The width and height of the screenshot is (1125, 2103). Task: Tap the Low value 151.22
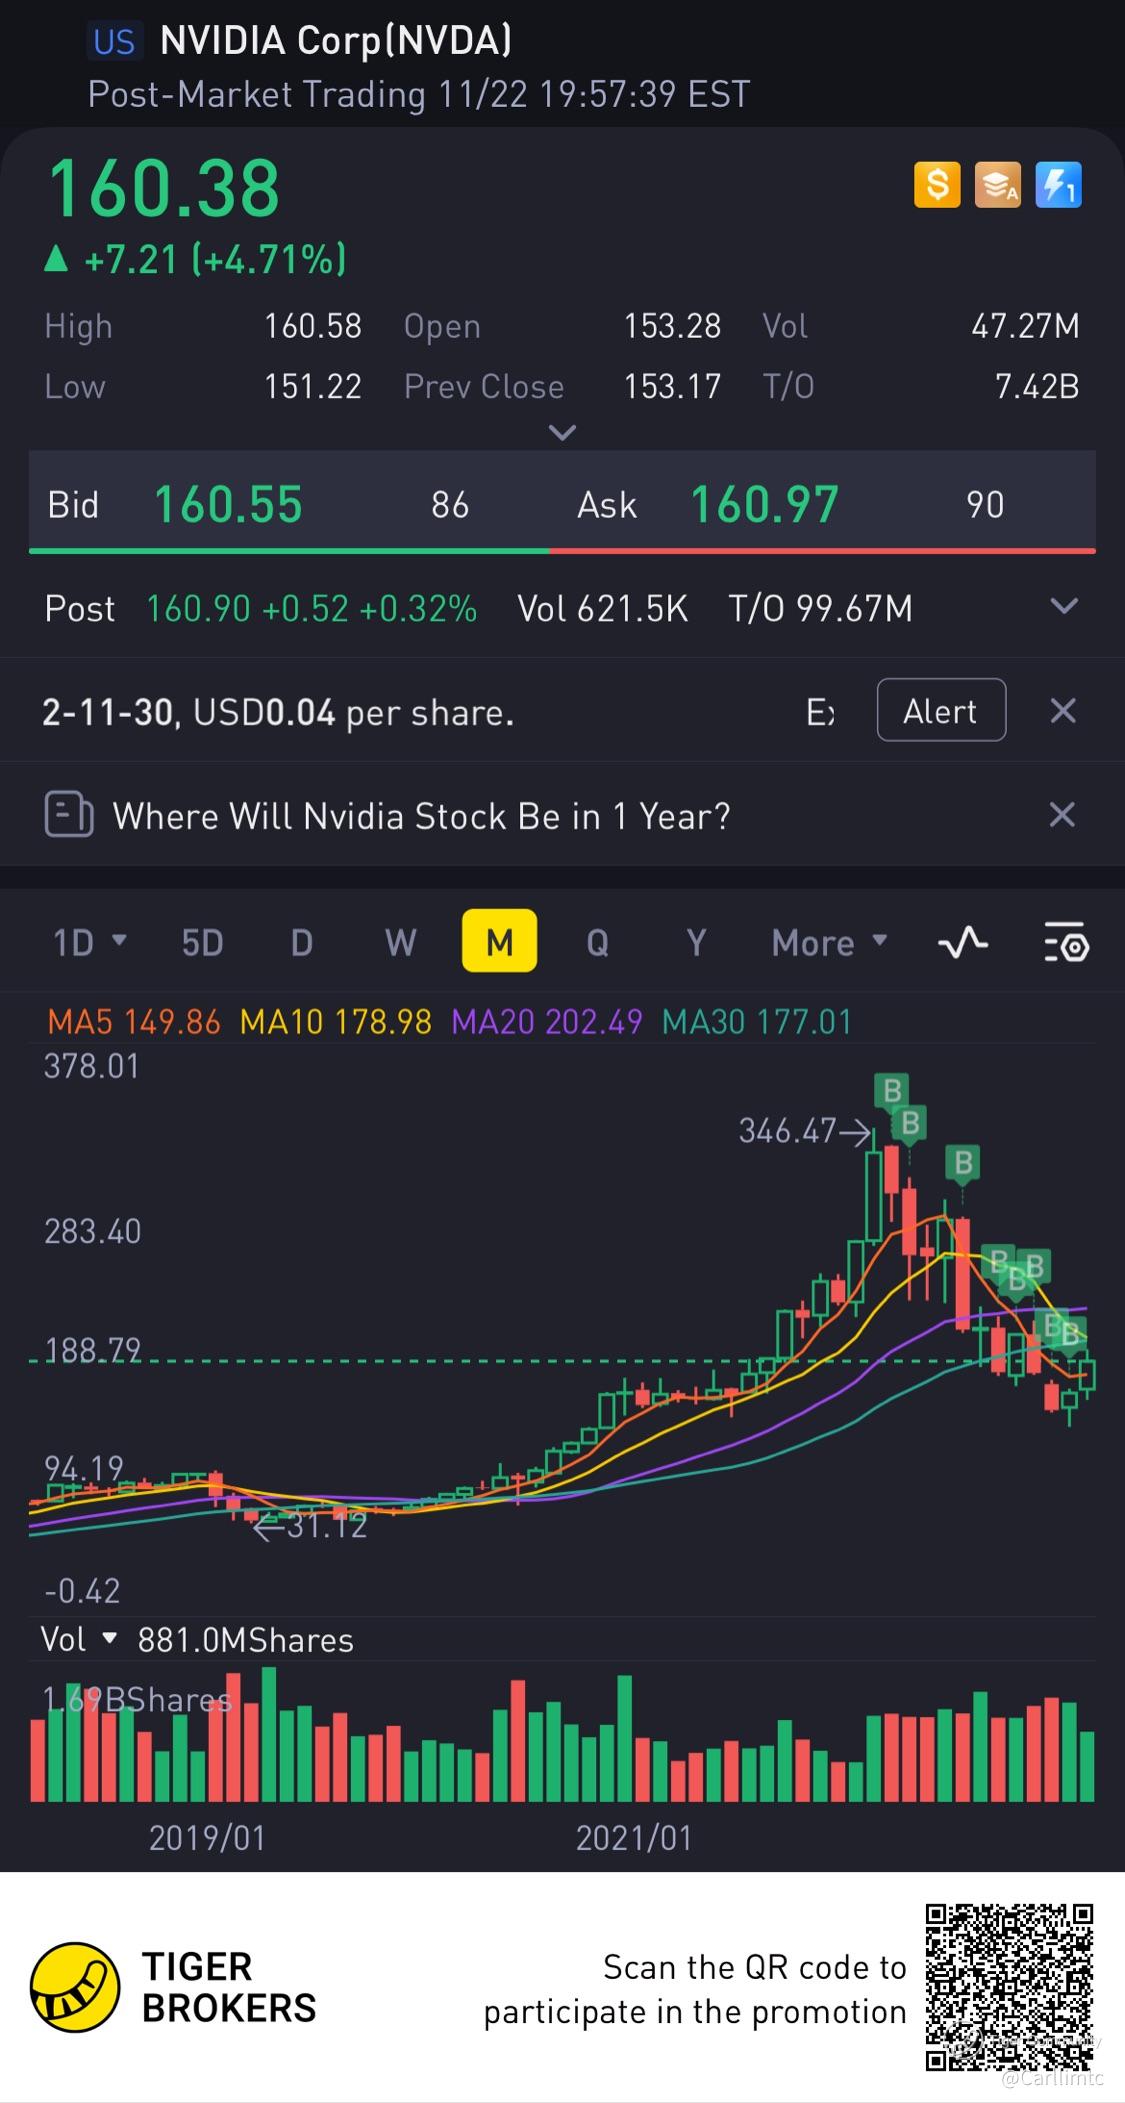(x=312, y=387)
